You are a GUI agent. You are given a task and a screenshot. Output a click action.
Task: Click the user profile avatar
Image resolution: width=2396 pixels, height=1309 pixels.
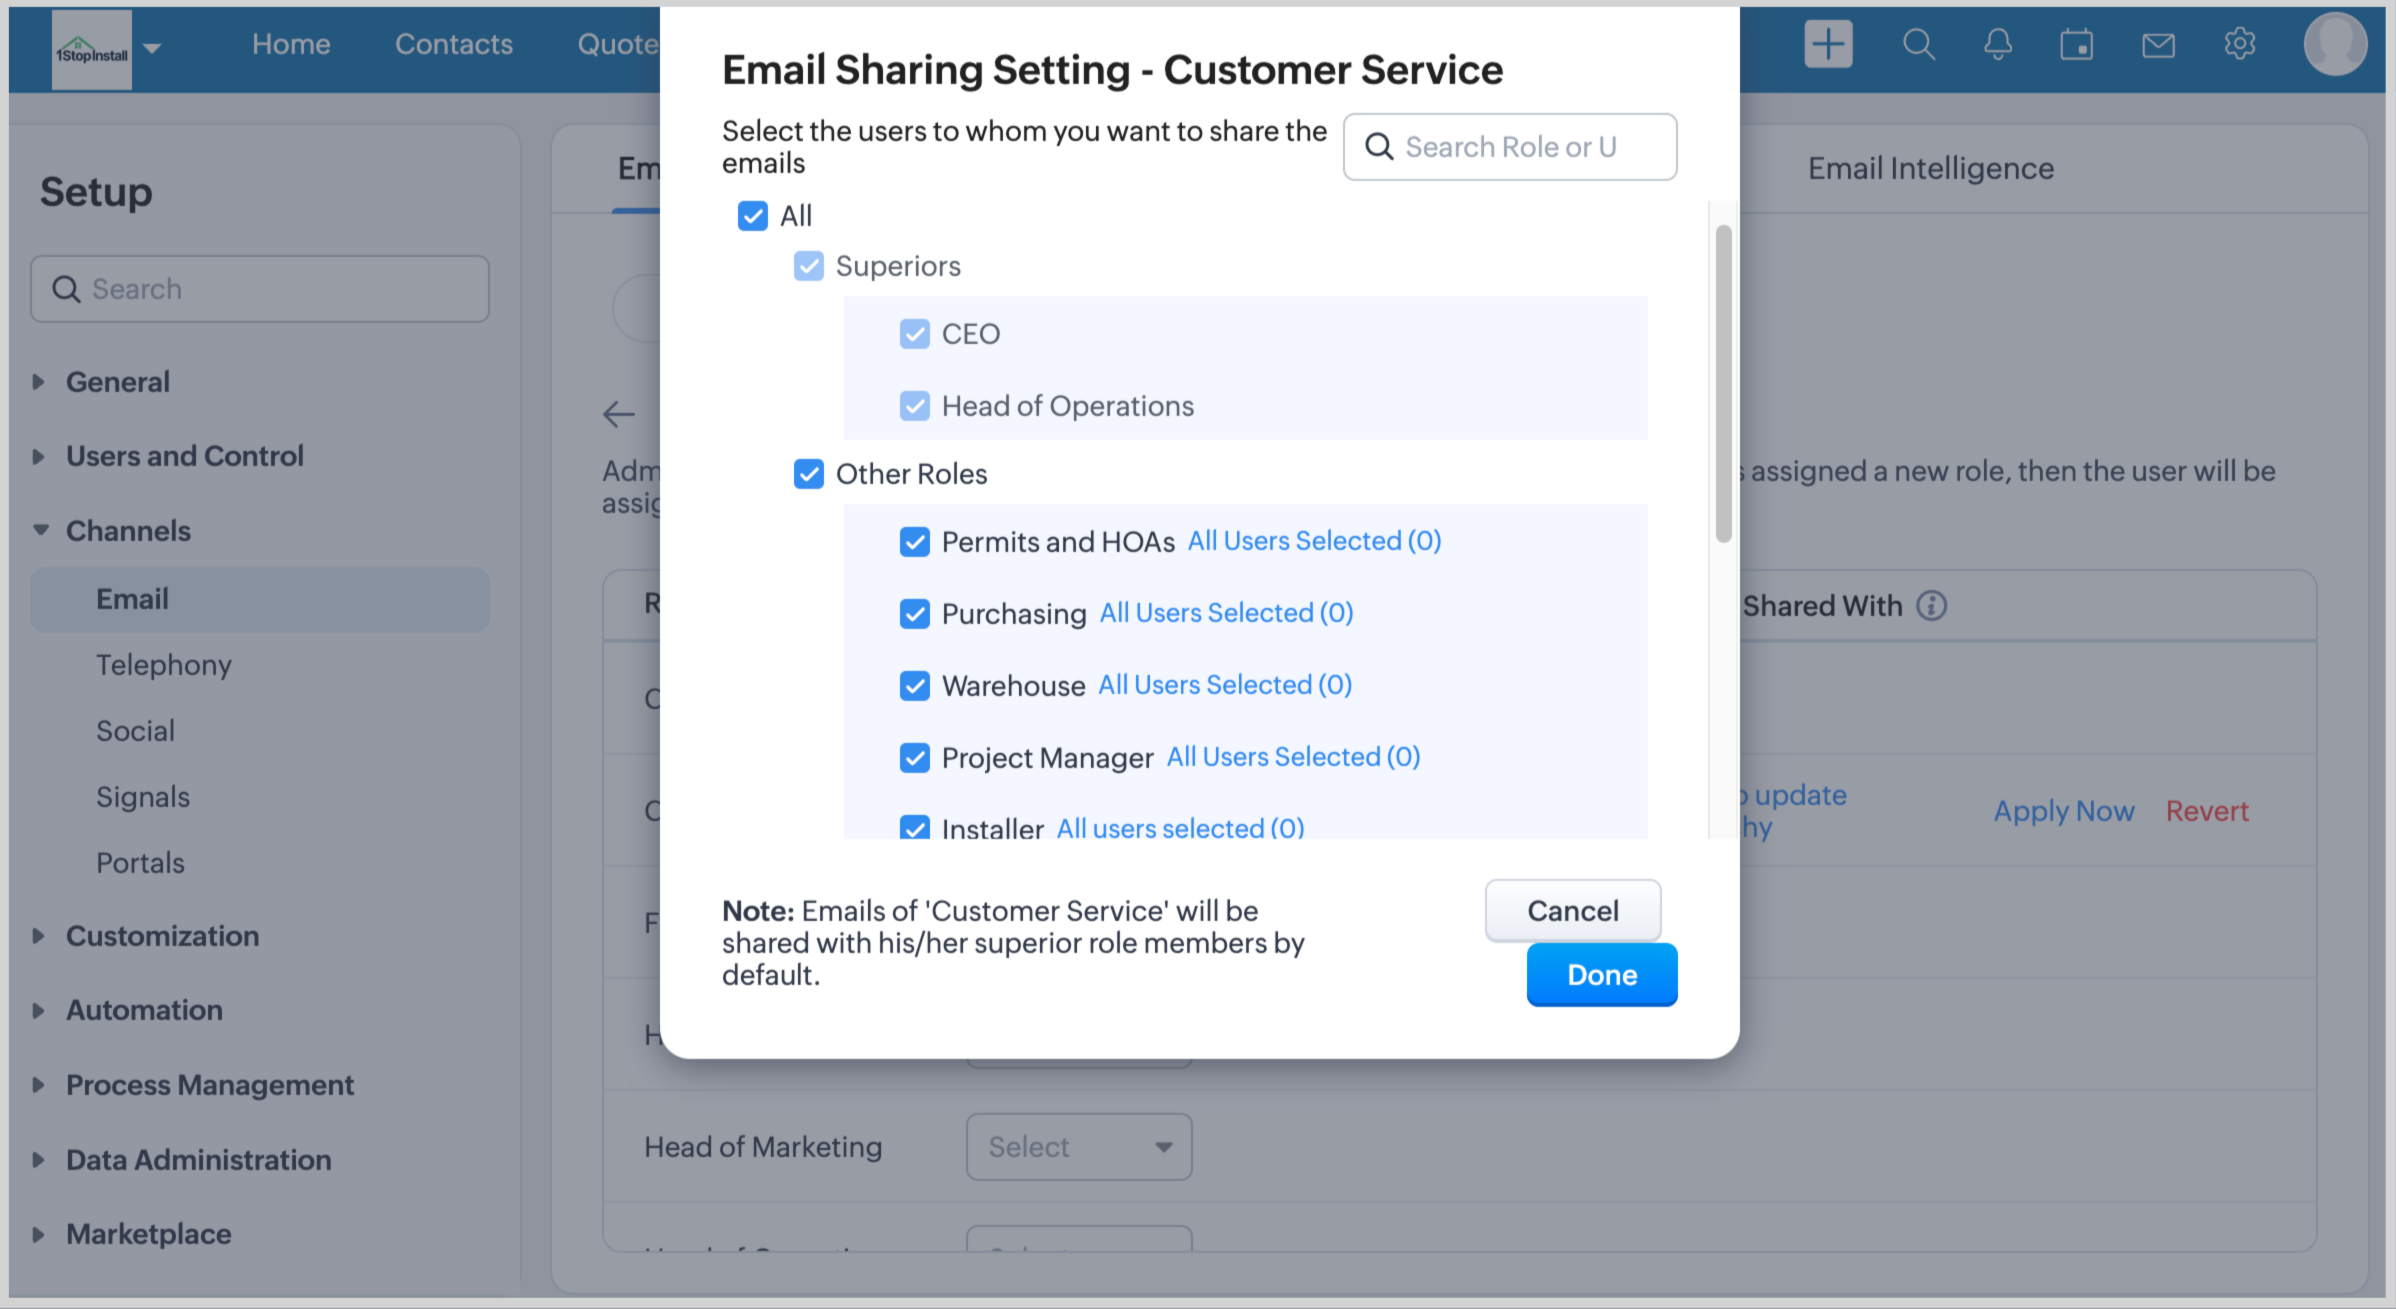click(x=2335, y=44)
